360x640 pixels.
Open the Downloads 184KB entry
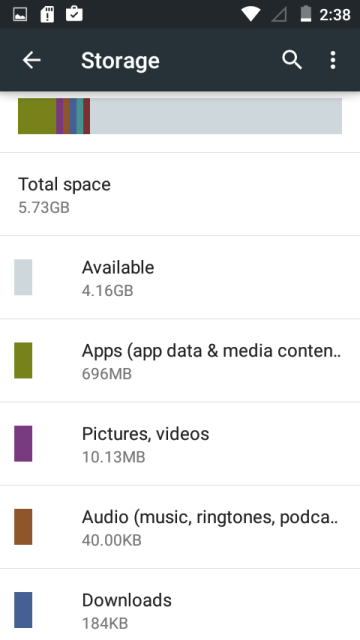coord(180,604)
